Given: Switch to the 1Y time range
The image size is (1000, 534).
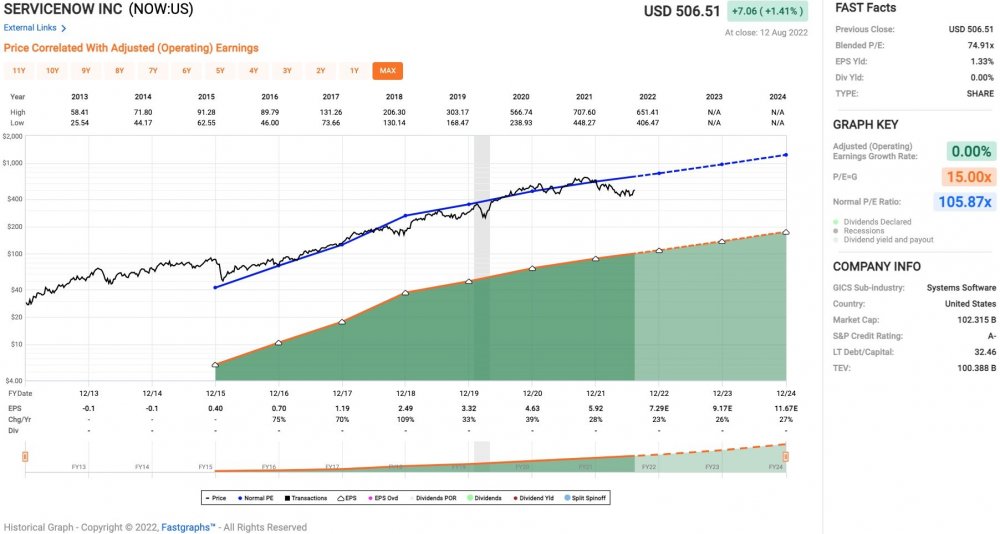Looking at the screenshot, I should pos(354,71).
